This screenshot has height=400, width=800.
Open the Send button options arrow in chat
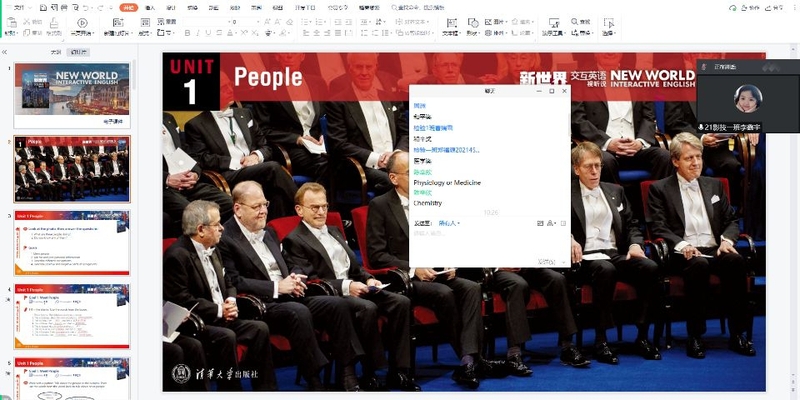[563, 262]
